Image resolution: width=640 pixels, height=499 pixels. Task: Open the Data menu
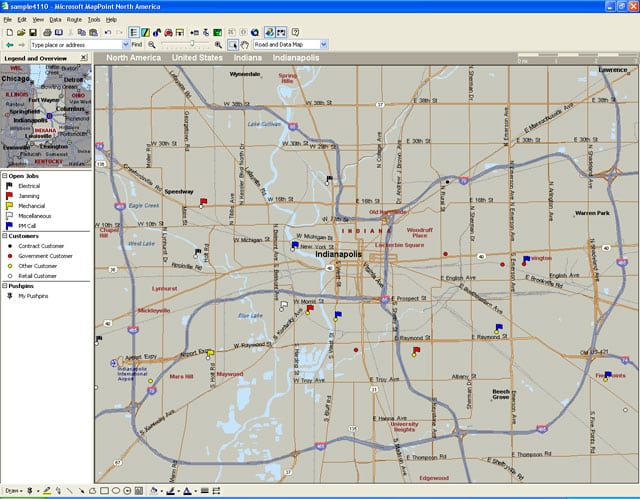(55, 20)
